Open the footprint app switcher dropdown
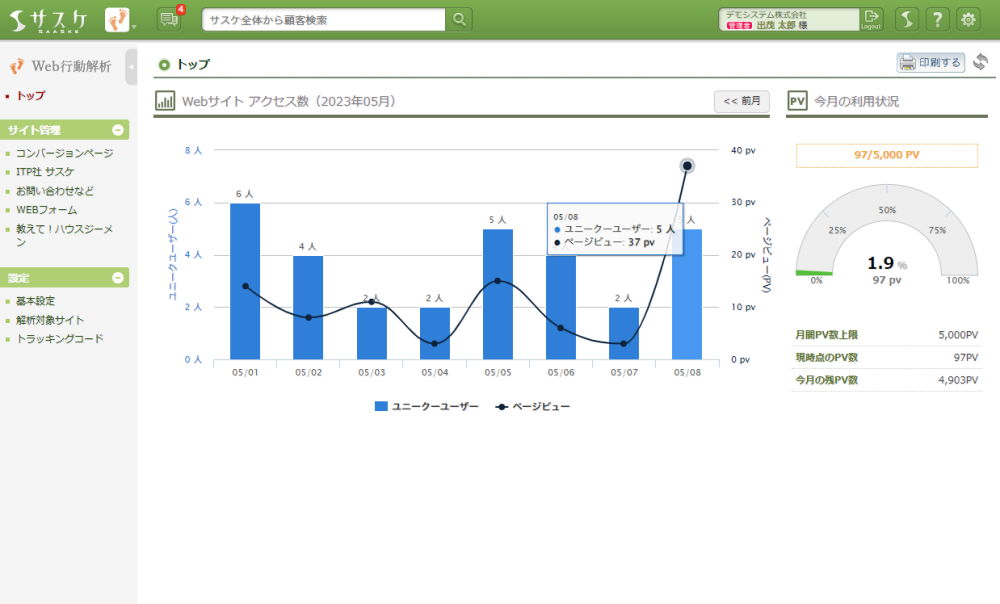 click(x=120, y=19)
